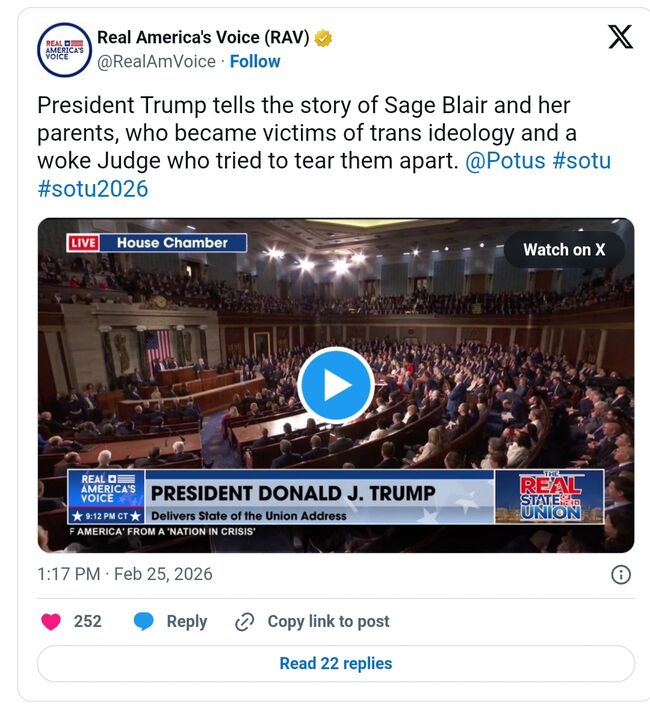Click the blue speech bubble reply icon

[x=144, y=621]
